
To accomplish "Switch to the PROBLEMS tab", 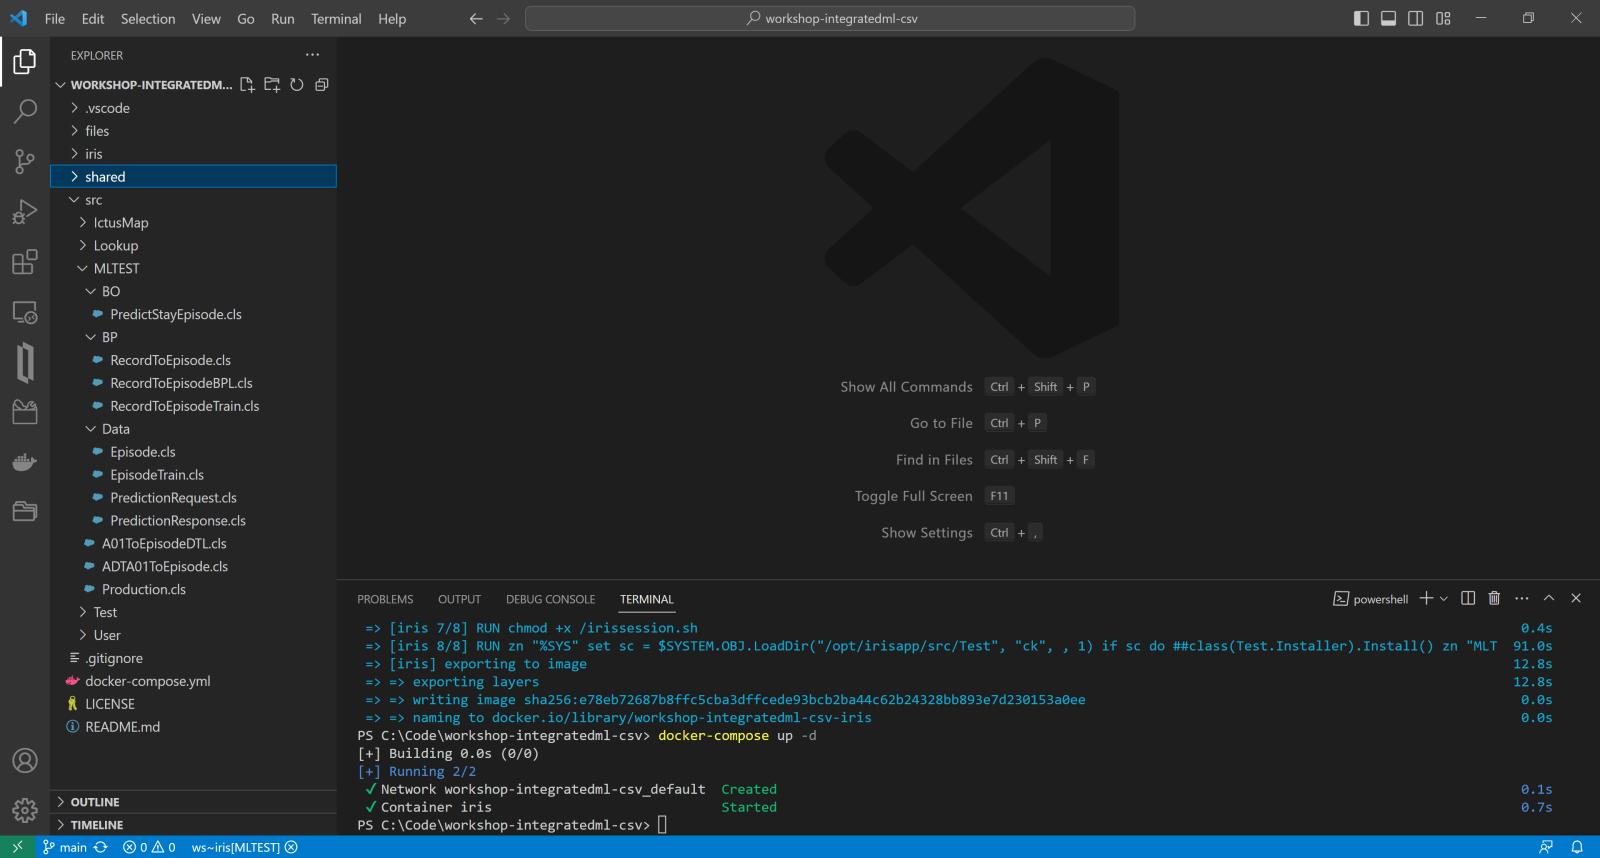I will [385, 599].
